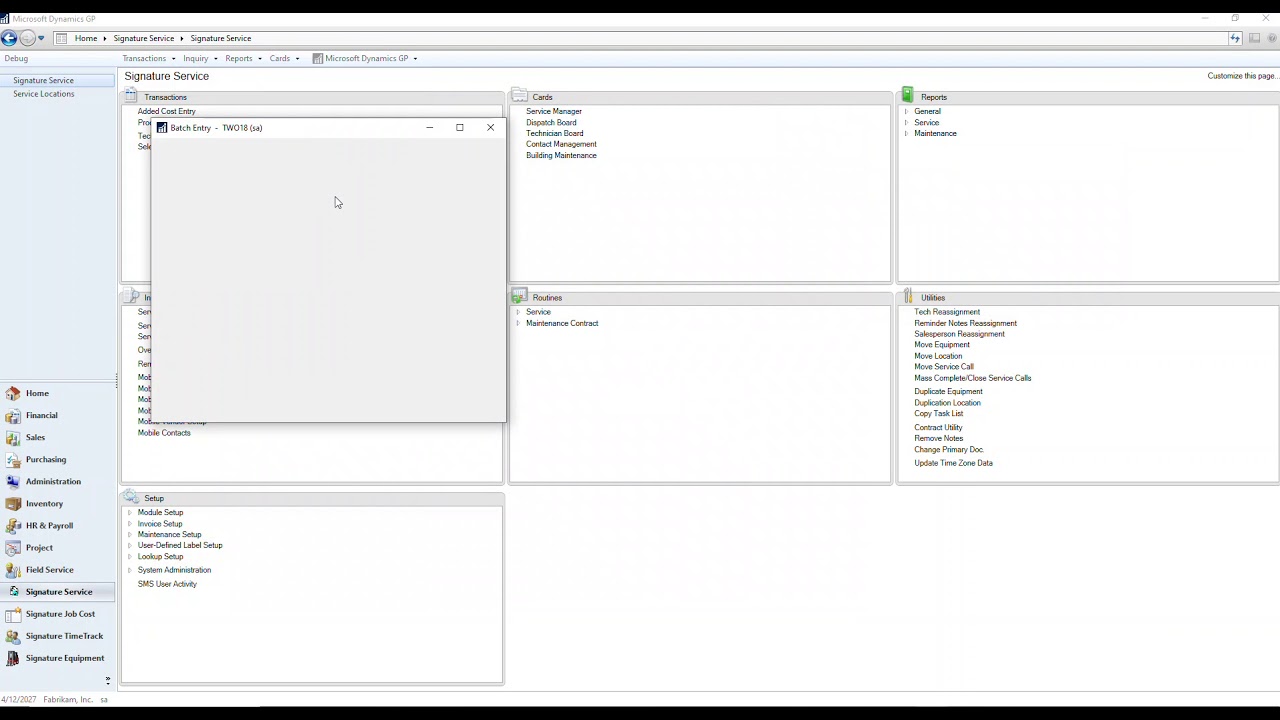This screenshot has width=1280, height=720.
Task: Open the Inventory navigation pane button
Action: click(58, 503)
